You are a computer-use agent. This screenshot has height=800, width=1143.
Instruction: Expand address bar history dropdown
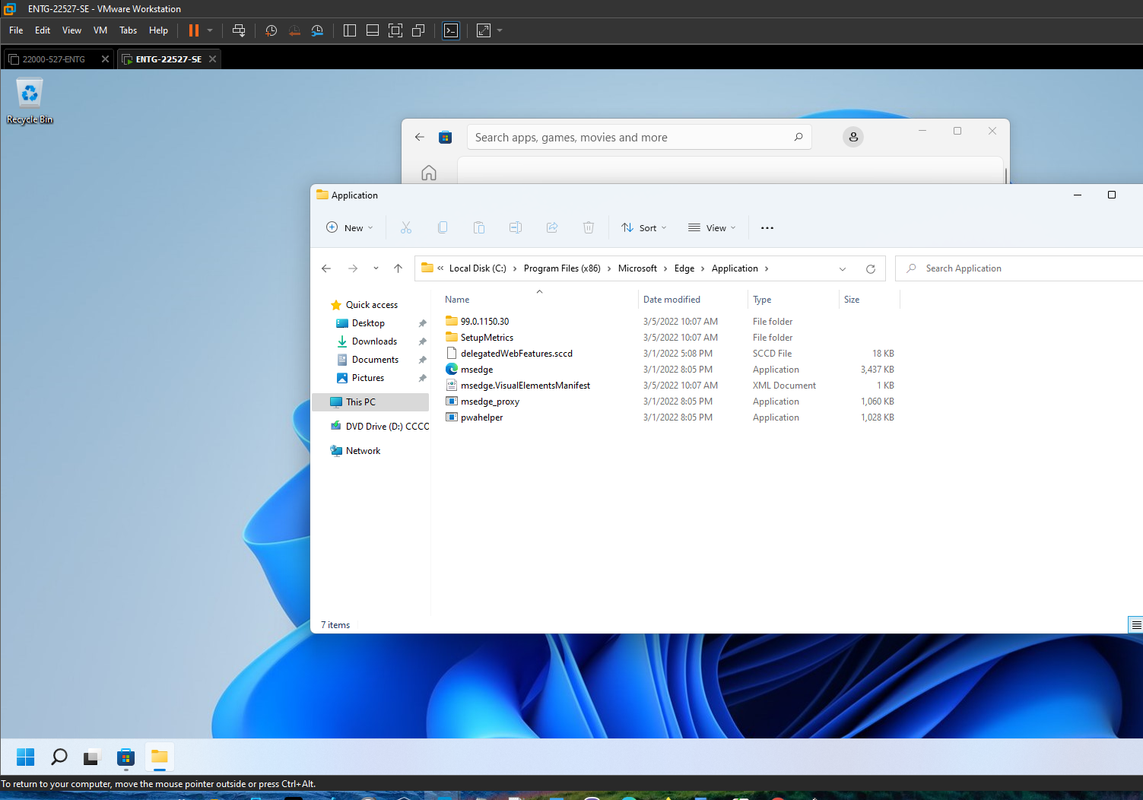pos(843,269)
